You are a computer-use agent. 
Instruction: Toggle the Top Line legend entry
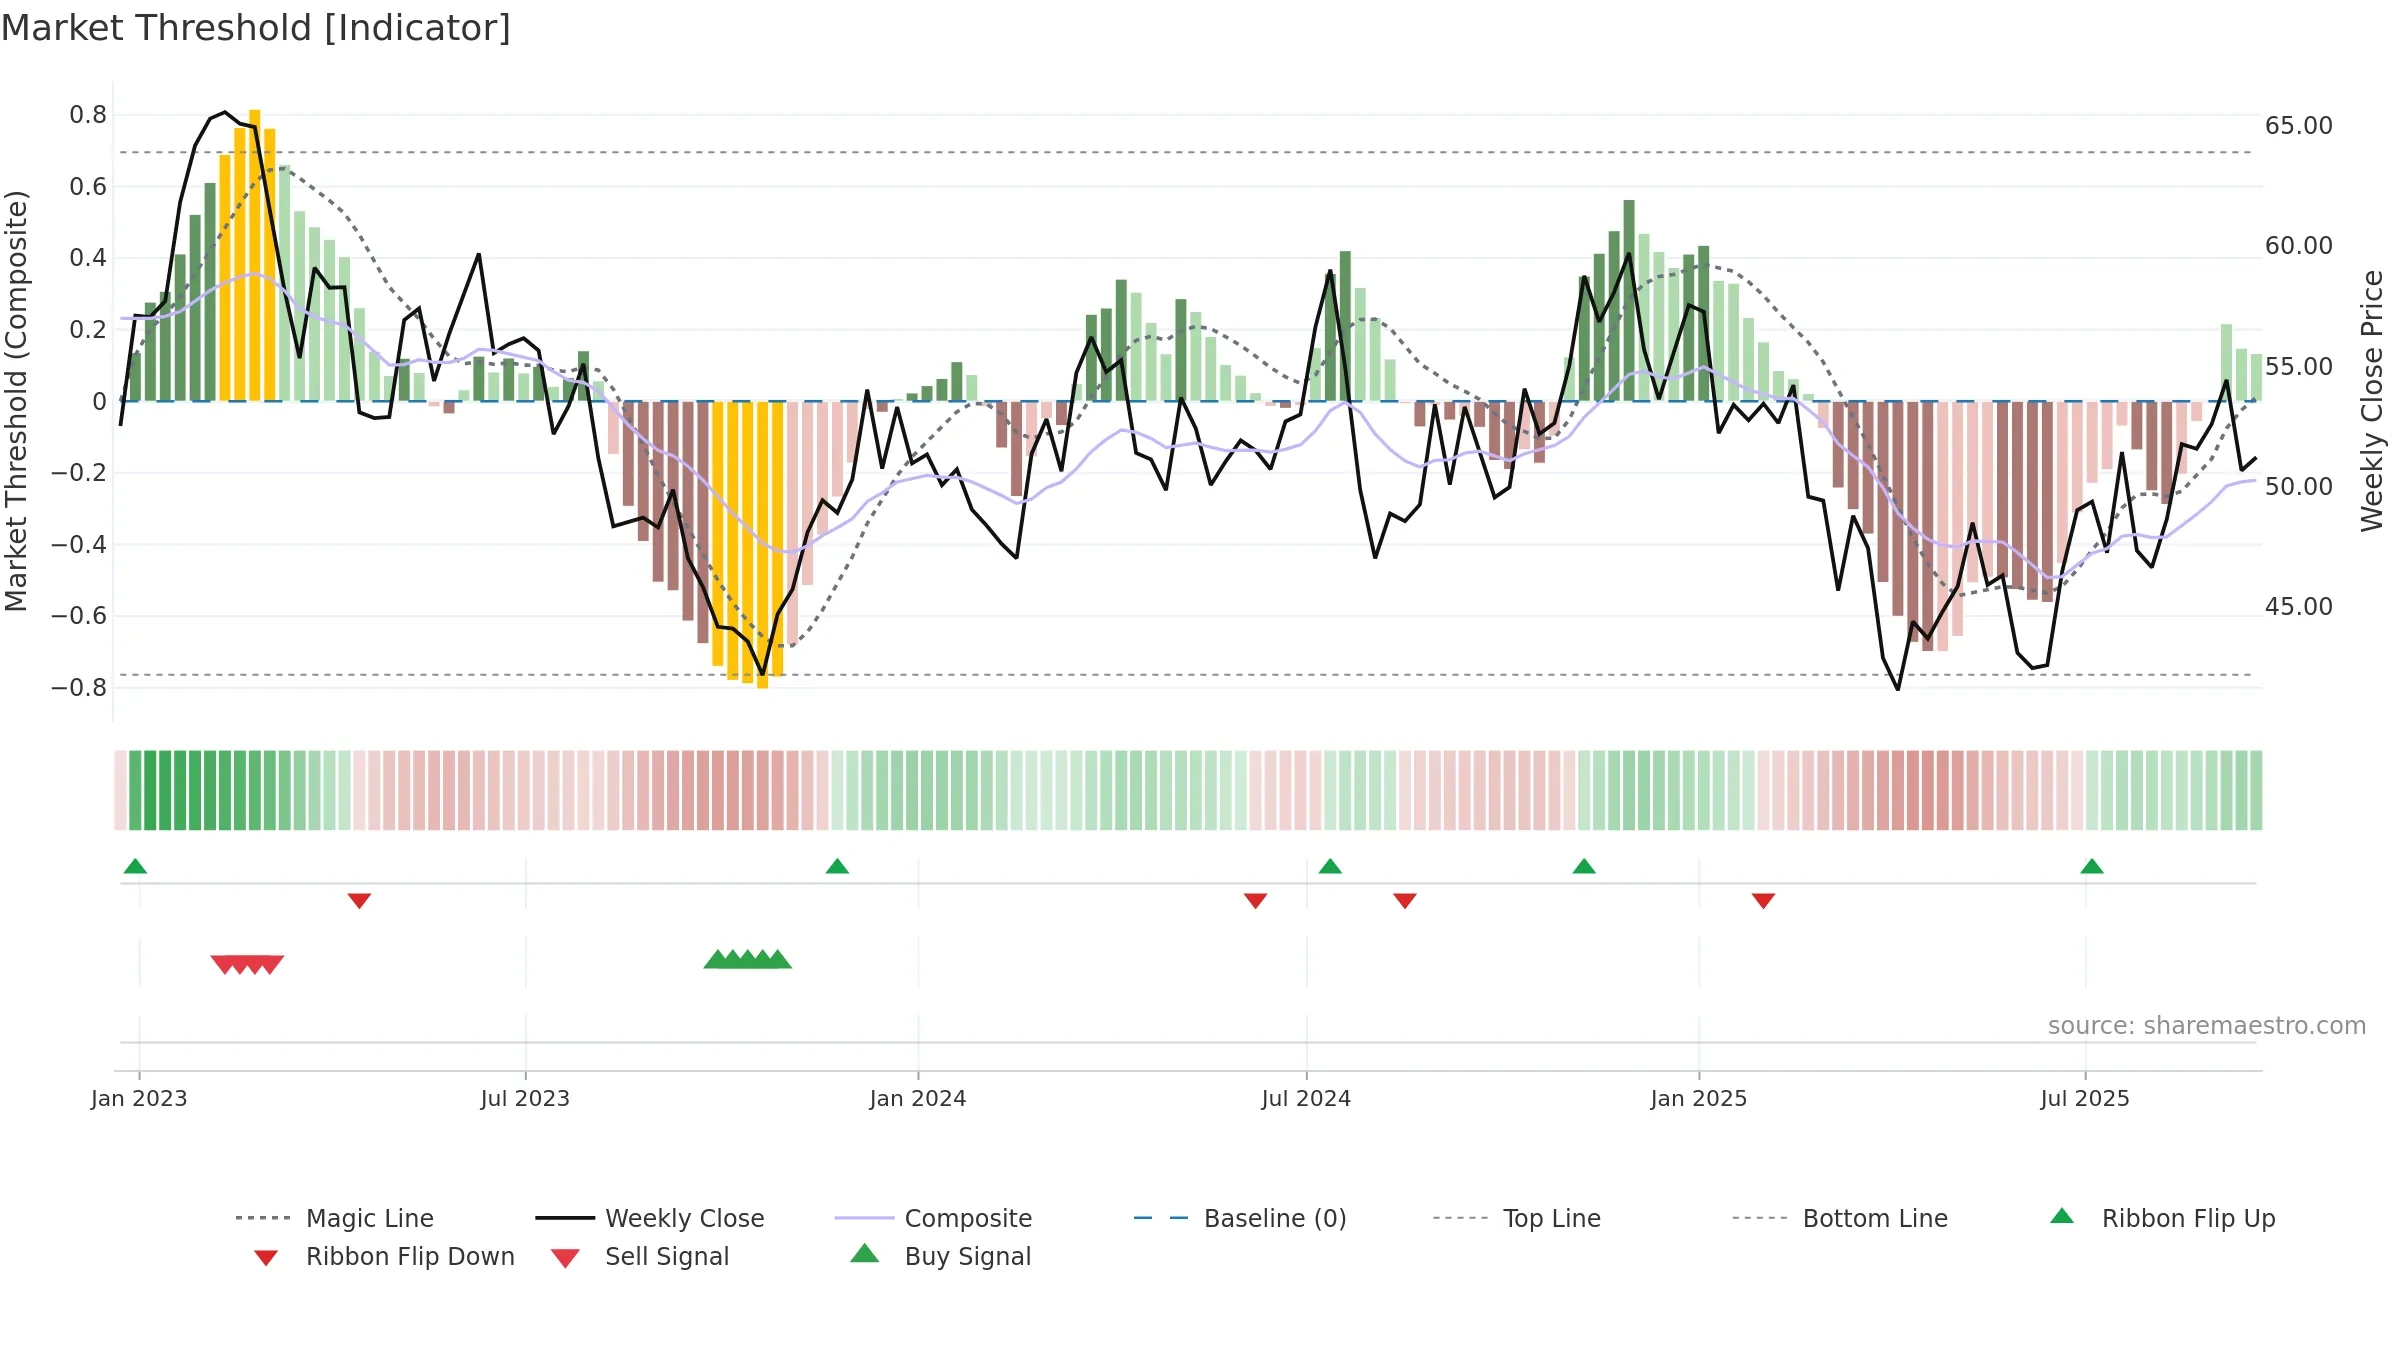[x=1517, y=1218]
